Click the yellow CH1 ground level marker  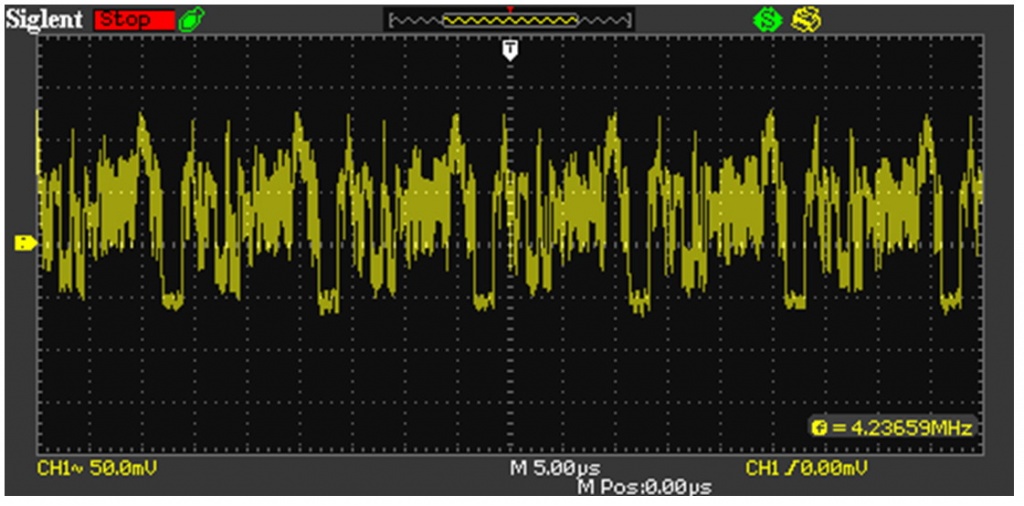tap(25, 242)
